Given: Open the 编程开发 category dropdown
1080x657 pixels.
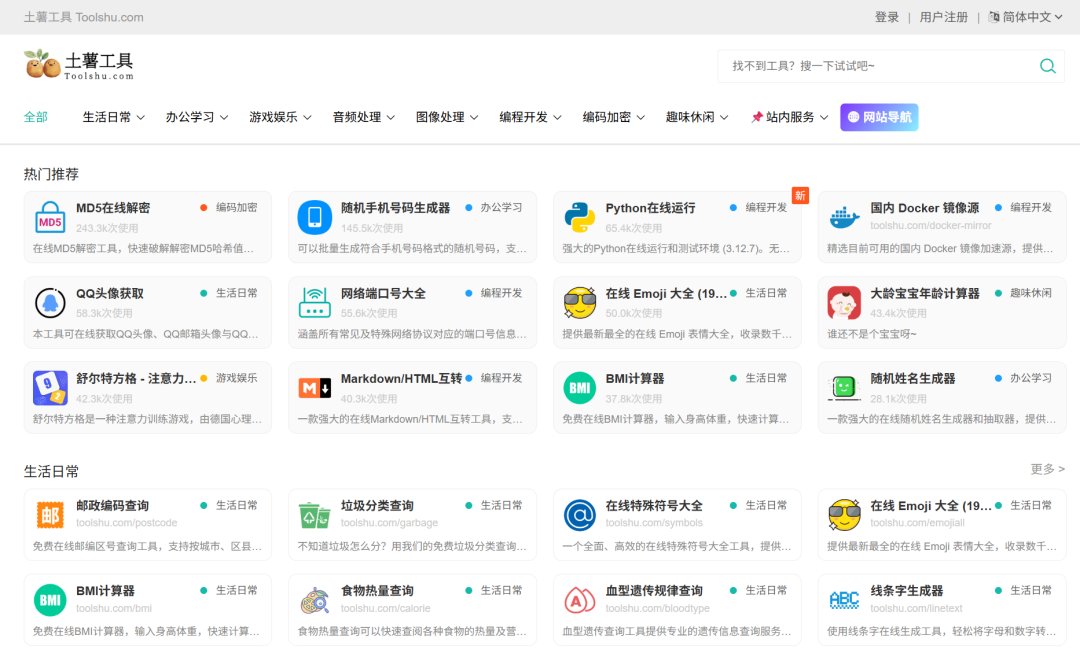Looking at the screenshot, I should (x=530, y=117).
